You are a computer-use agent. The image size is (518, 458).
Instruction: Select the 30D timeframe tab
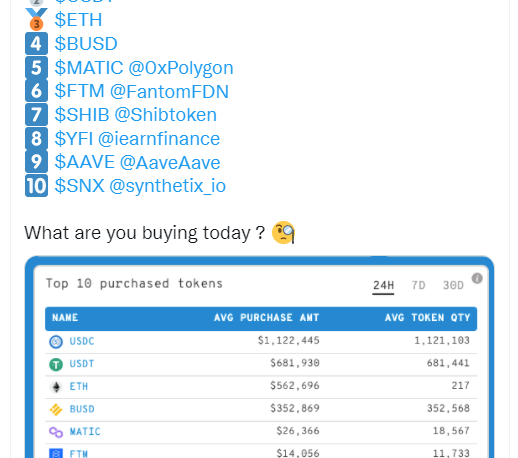(x=453, y=285)
